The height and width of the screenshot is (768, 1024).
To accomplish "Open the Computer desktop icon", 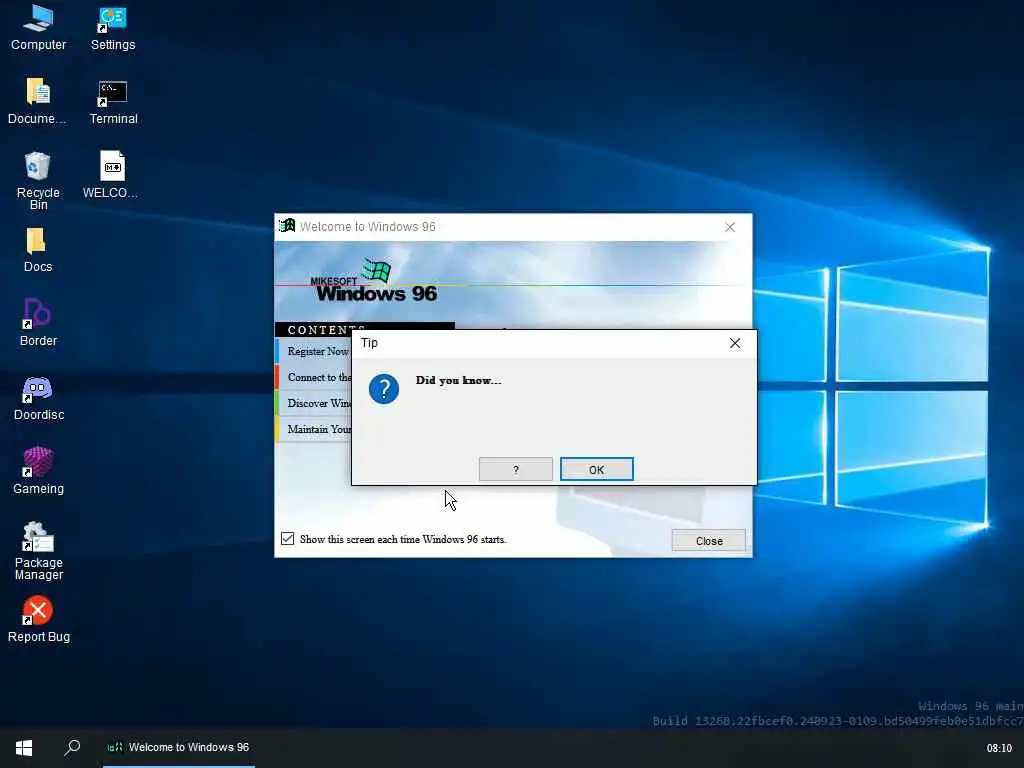I will coord(38,27).
